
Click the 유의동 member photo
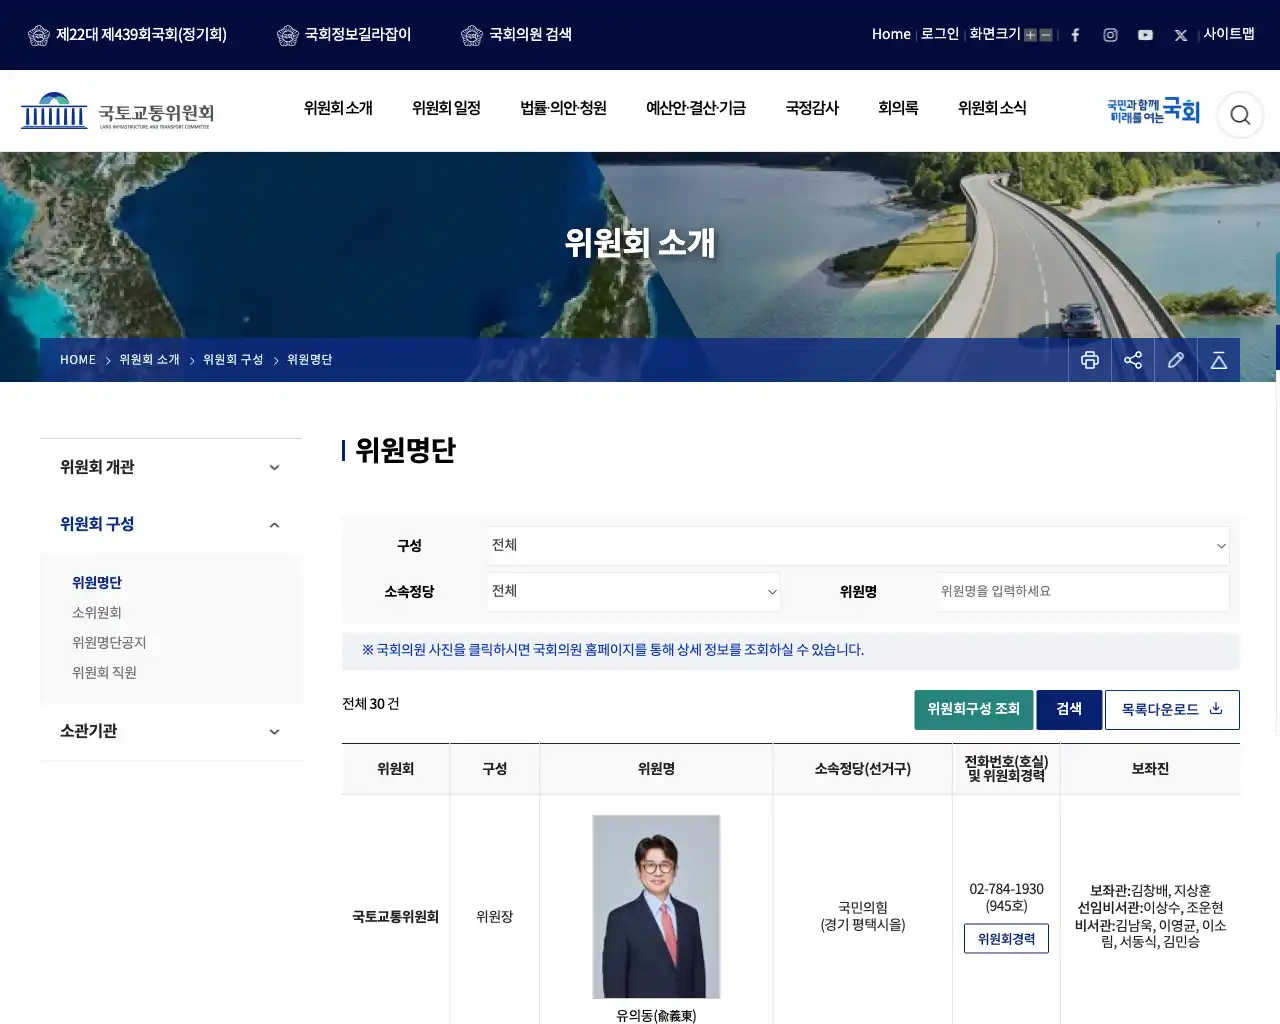pyautogui.click(x=656, y=907)
